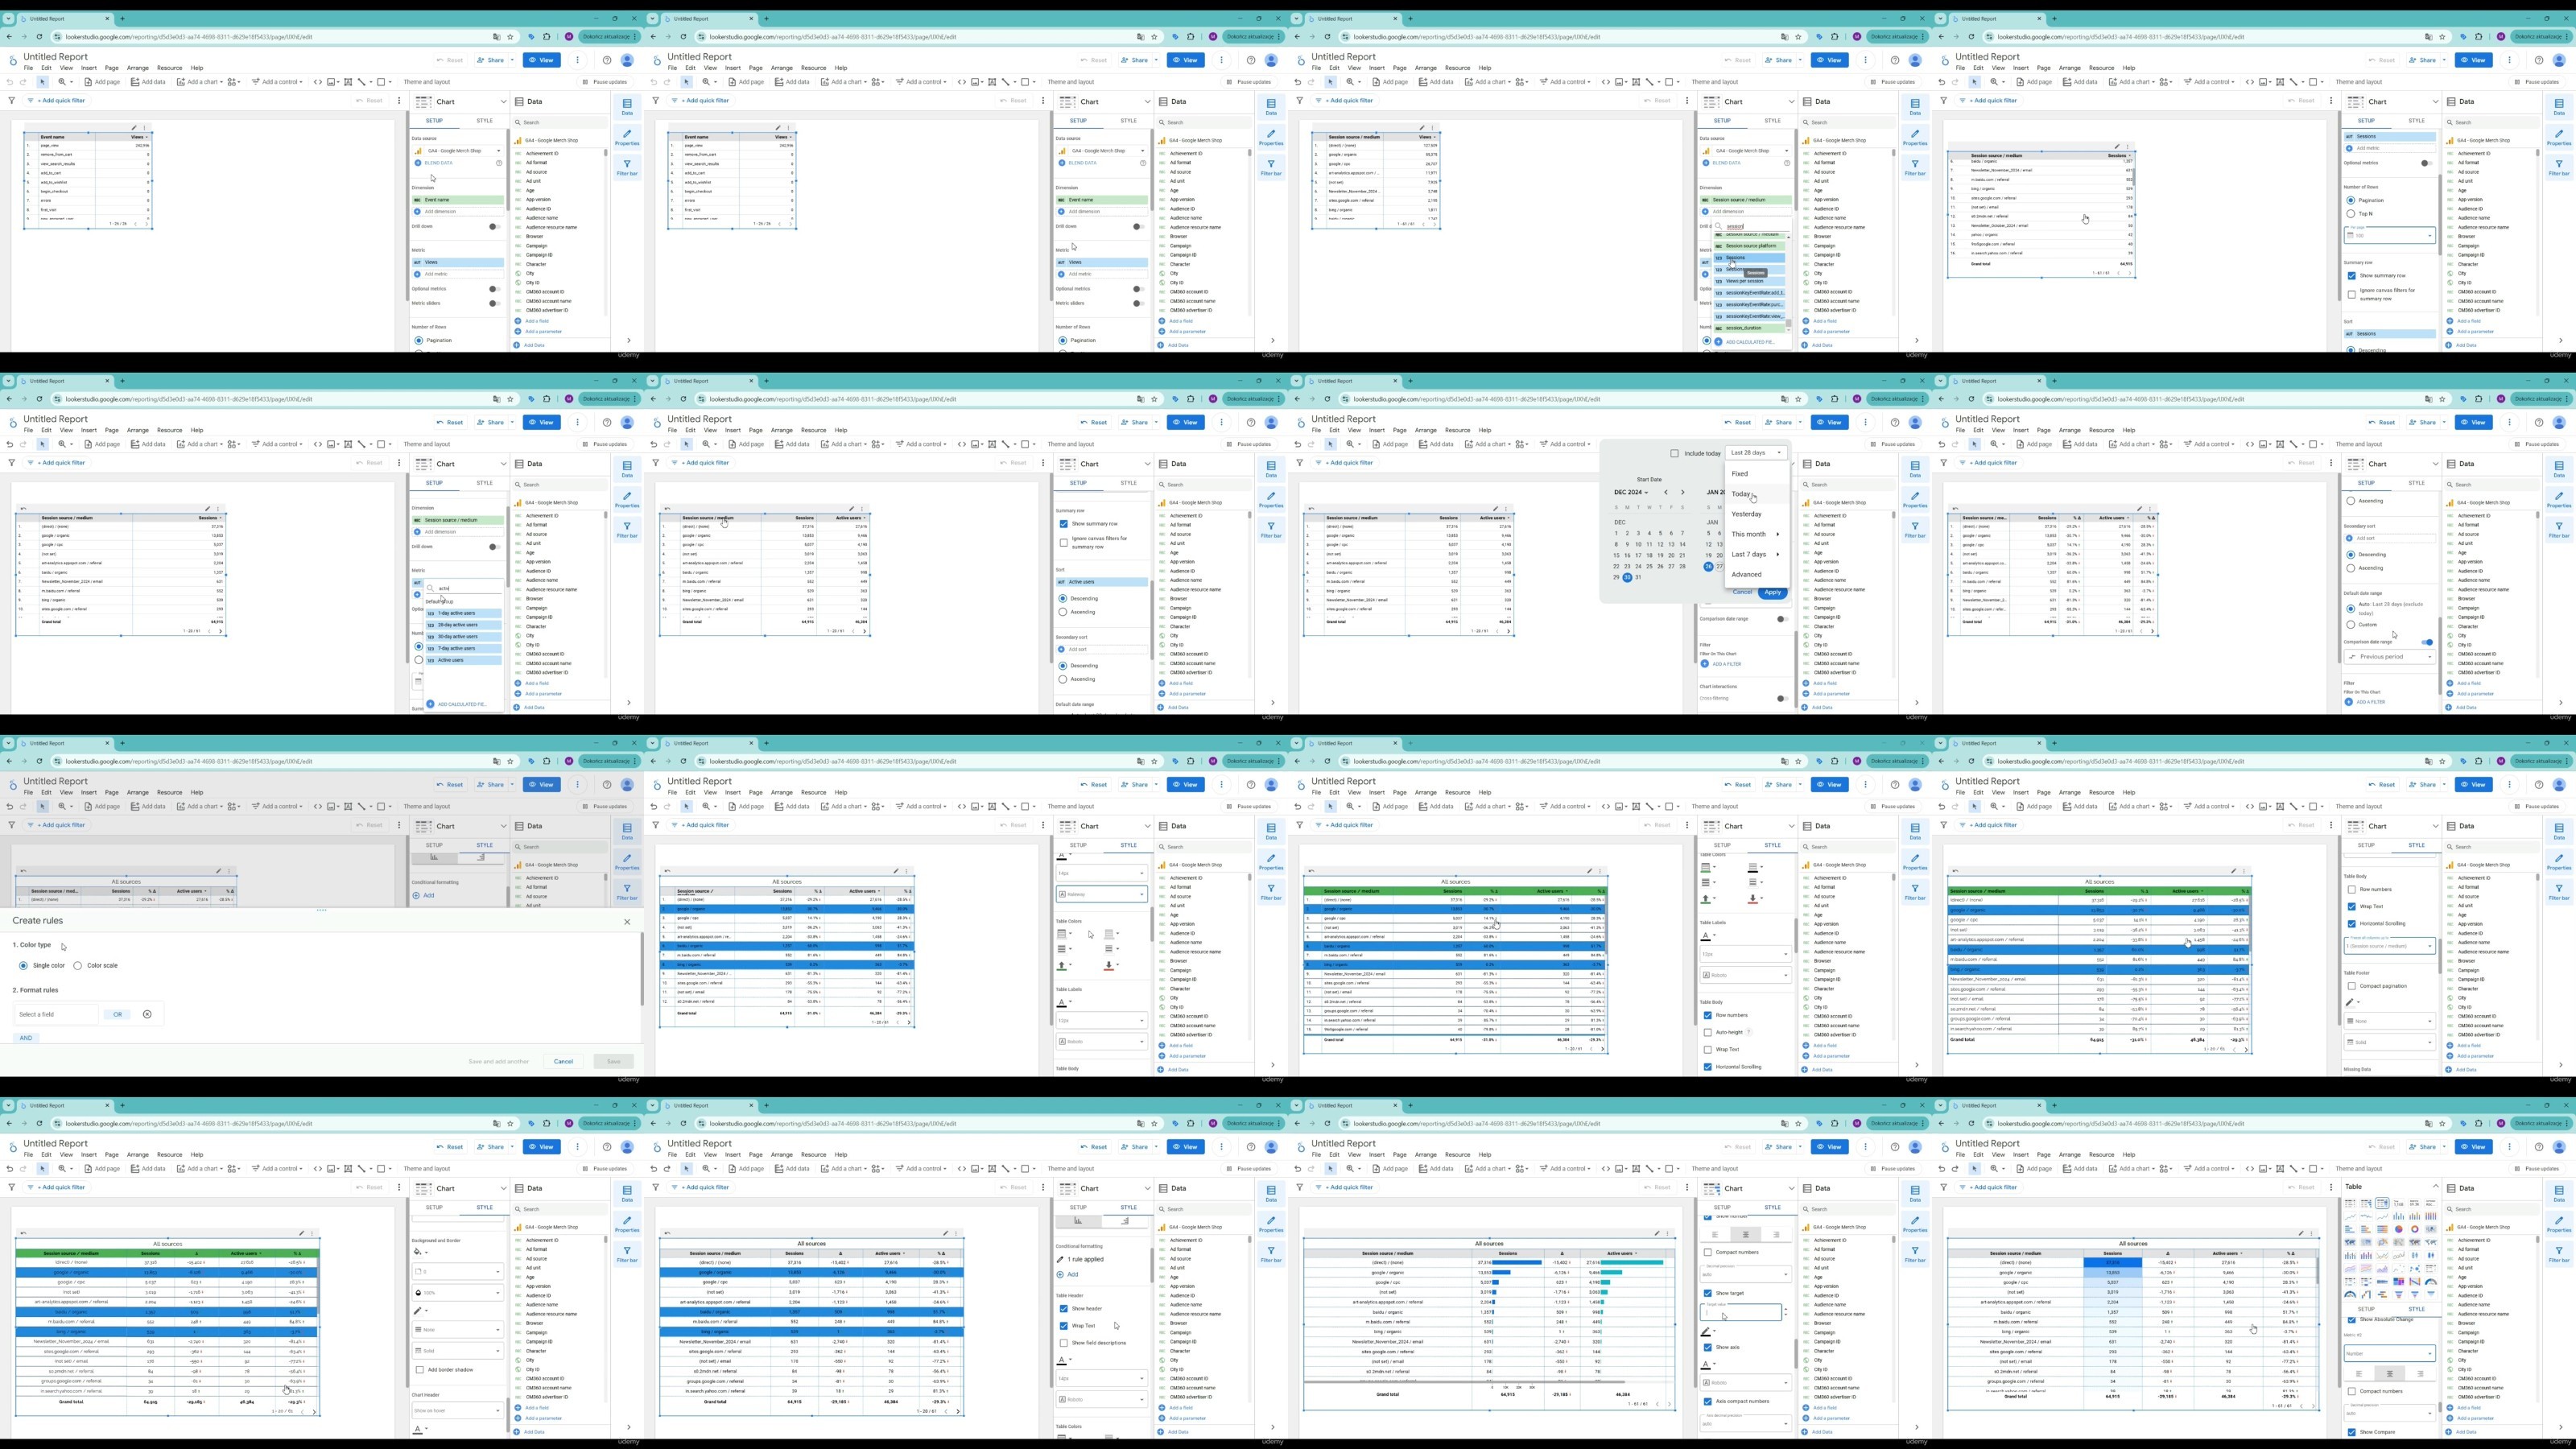The height and width of the screenshot is (1449, 2576).
Task: Choose Advanced from date range menu
Action: 1747,575
